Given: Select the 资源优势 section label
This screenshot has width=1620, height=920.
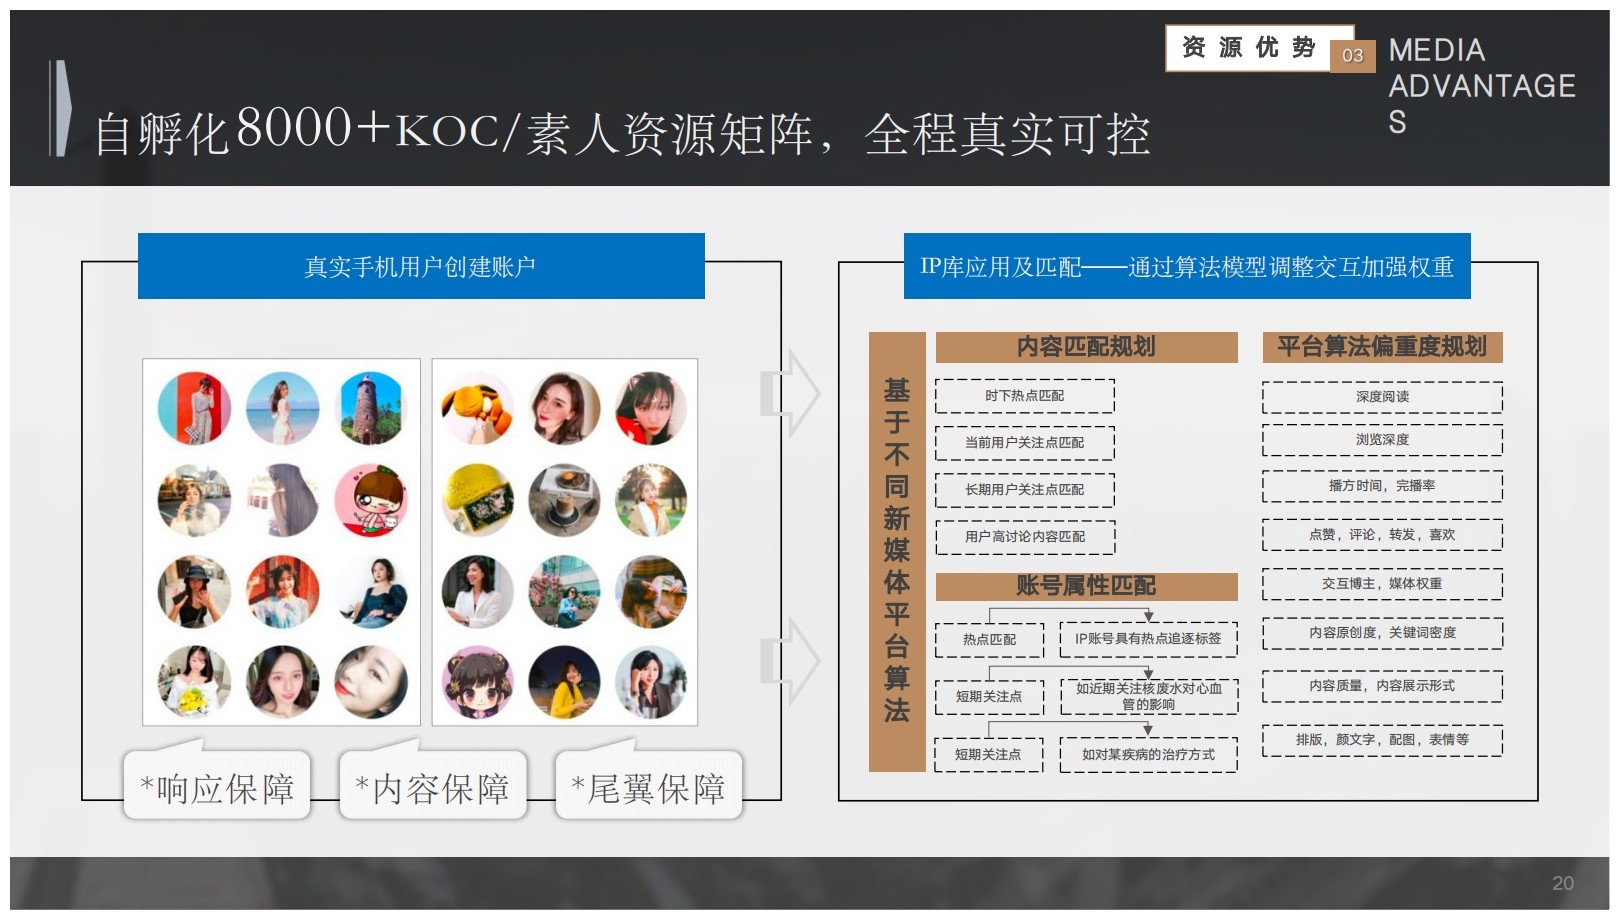Looking at the screenshot, I should 1248,48.
